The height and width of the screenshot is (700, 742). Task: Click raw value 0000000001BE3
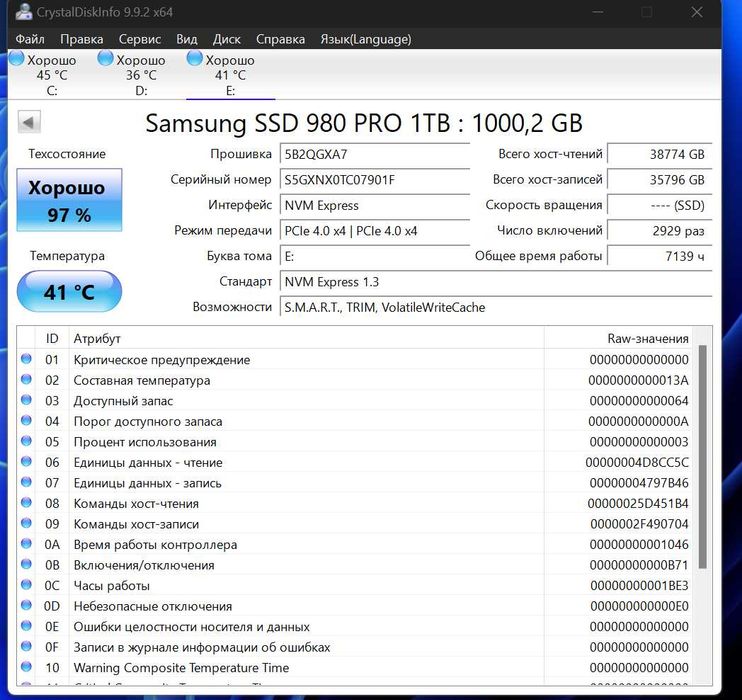pos(639,585)
